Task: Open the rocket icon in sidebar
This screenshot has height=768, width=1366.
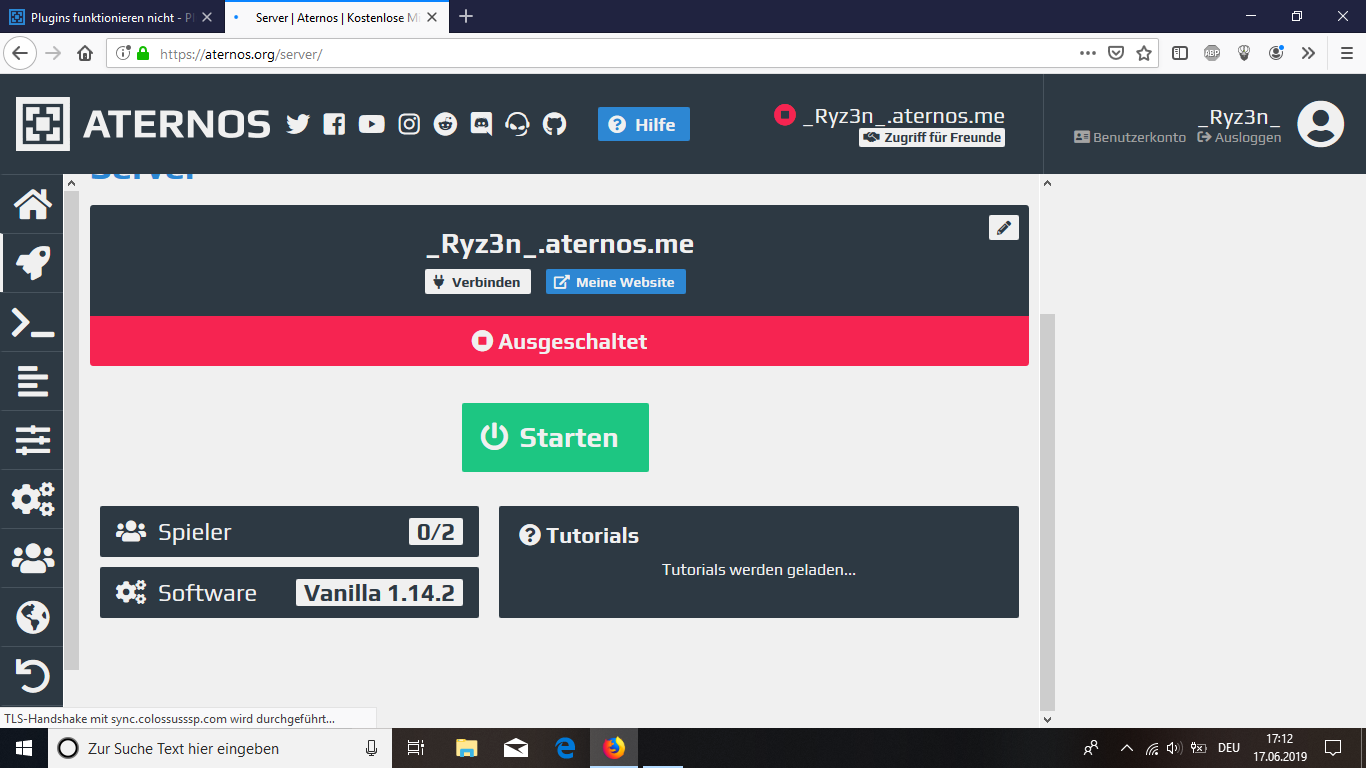Action: point(32,263)
